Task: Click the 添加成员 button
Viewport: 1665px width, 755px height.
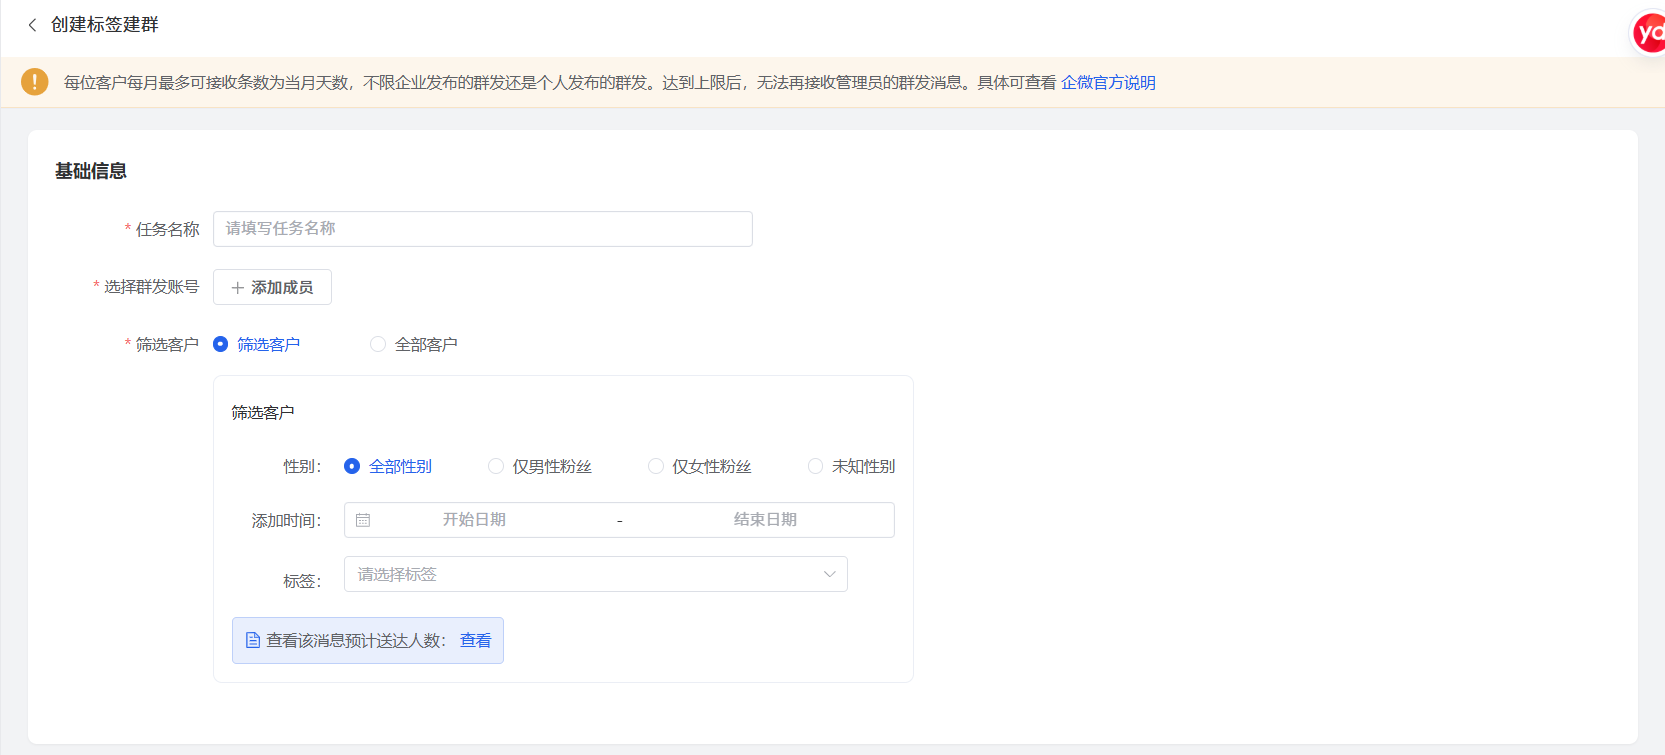Action: [272, 287]
